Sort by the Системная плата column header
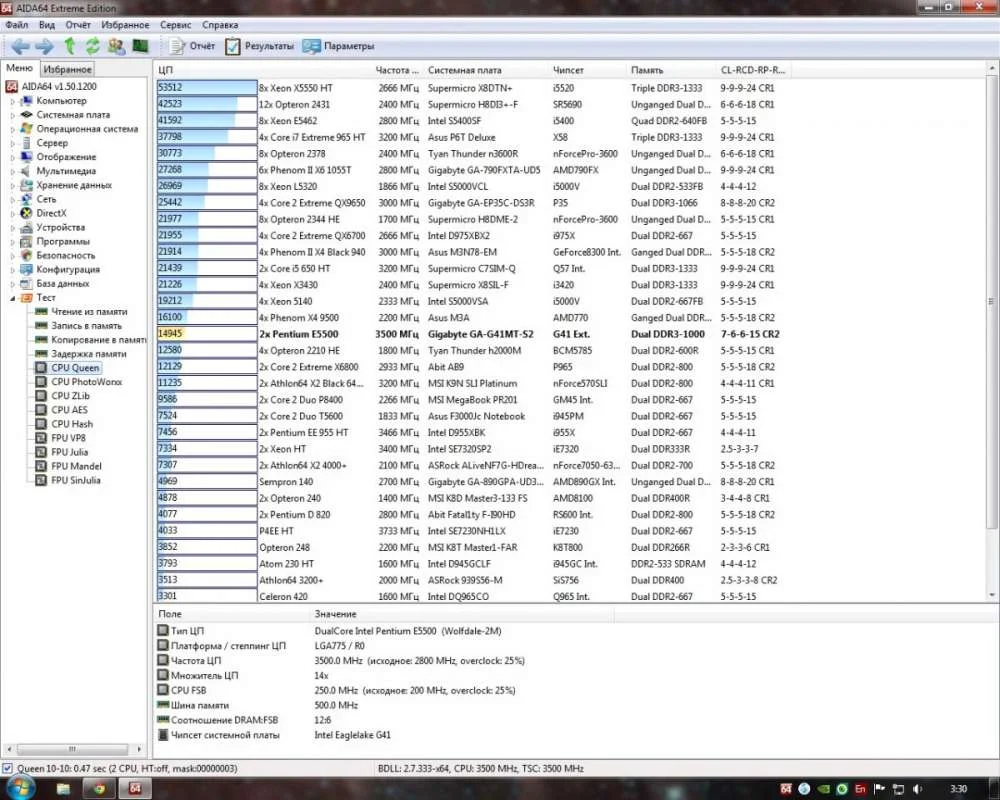1000x800 pixels. (x=464, y=70)
